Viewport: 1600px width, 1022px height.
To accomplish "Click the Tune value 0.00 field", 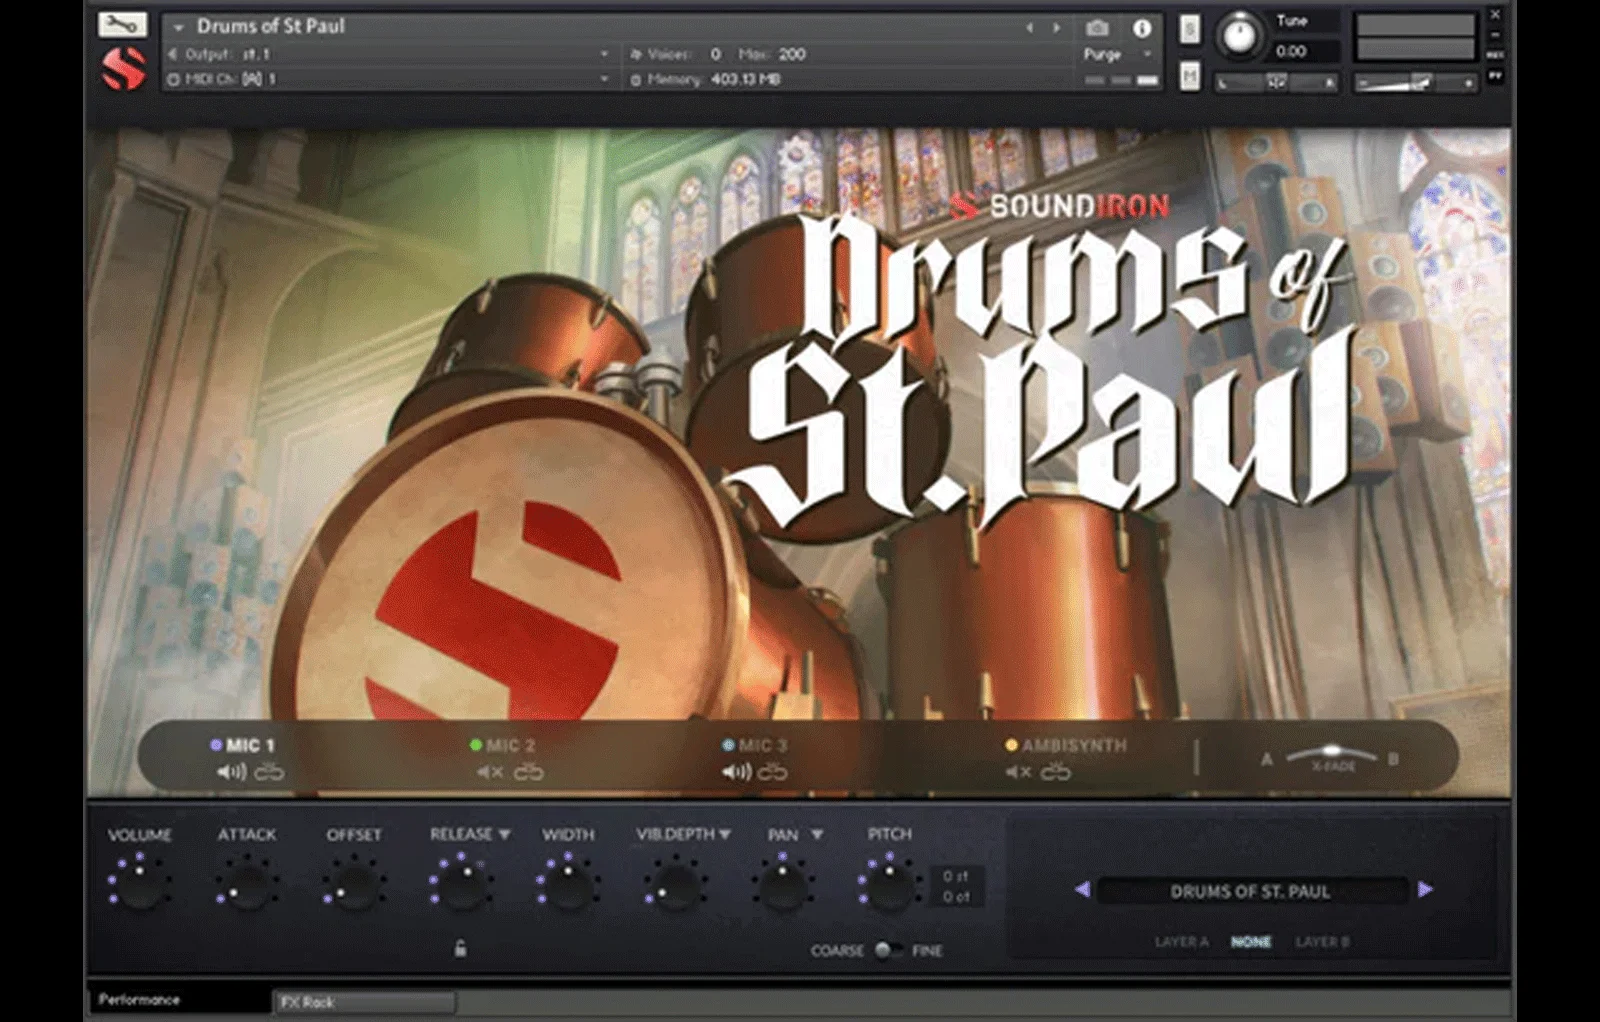I will click(1291, 51).
